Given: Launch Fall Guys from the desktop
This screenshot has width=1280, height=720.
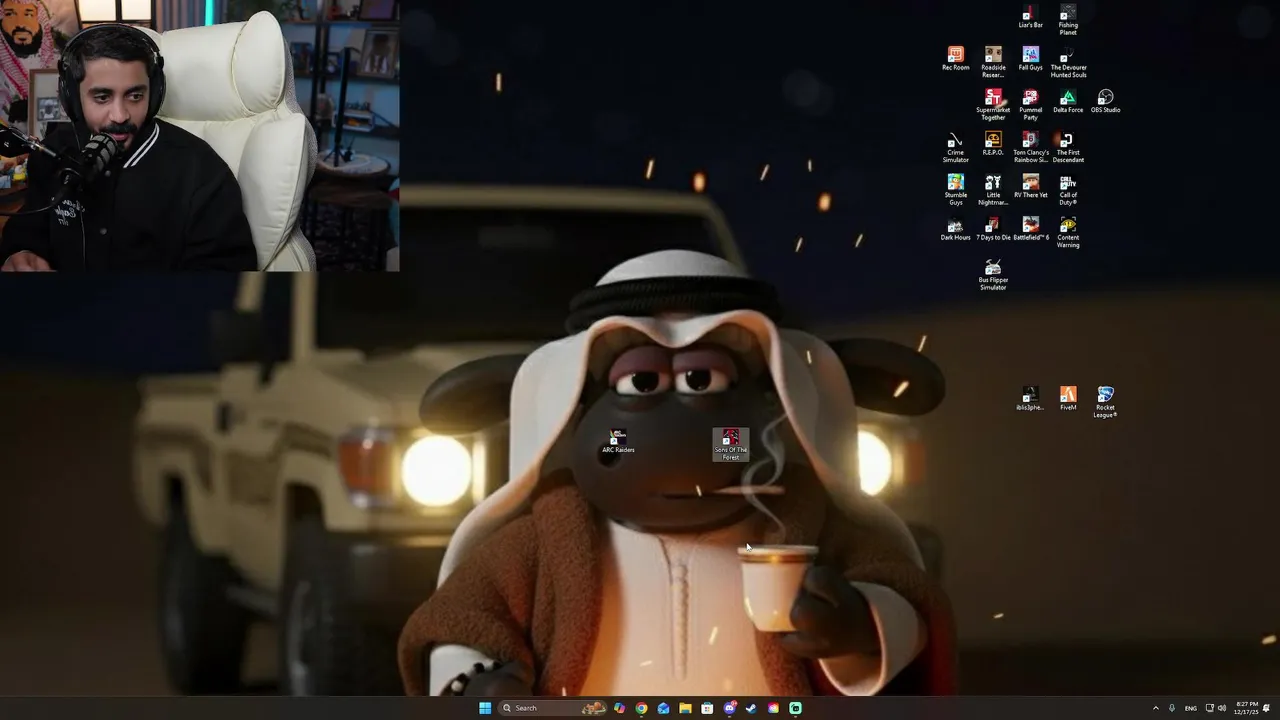Looking at the screenshot, I should point(1030,59).
